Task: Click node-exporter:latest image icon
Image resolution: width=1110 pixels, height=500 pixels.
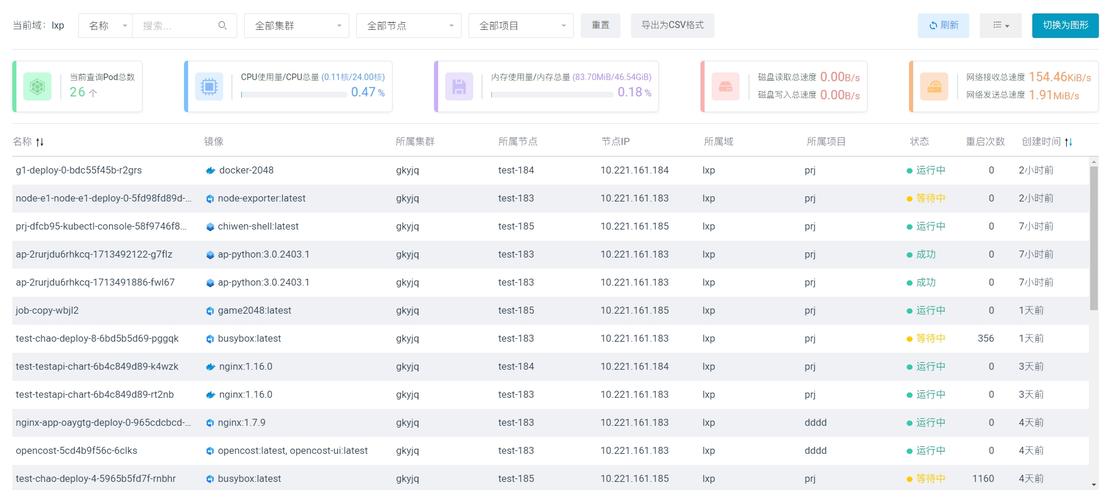Action: tap(210, 199)
